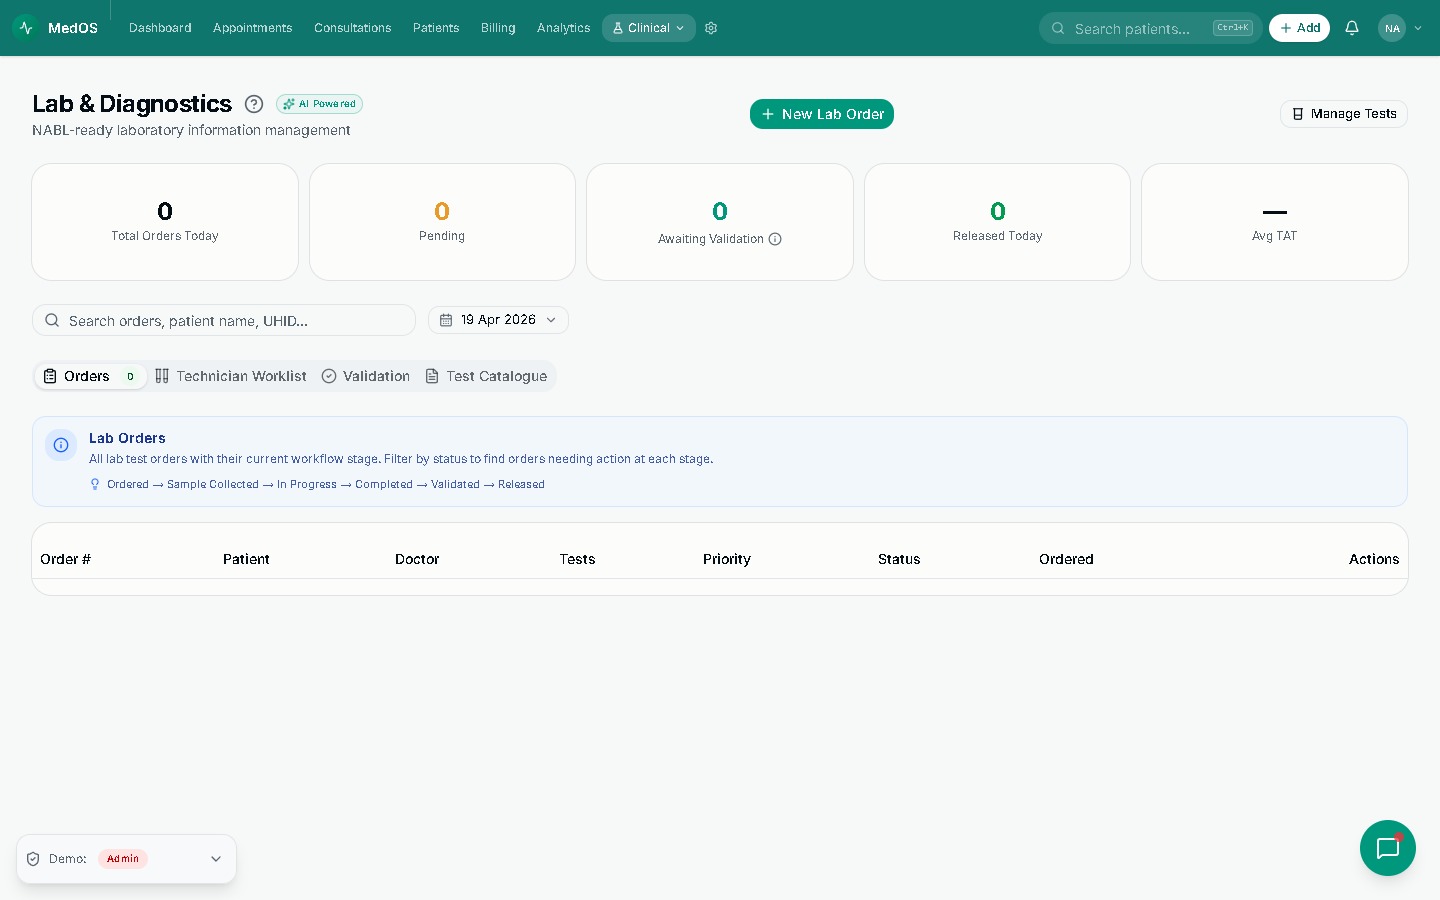Click the Priority column header
The width and height of the screenshot is (1440, 900).
(x=727, y=559)
